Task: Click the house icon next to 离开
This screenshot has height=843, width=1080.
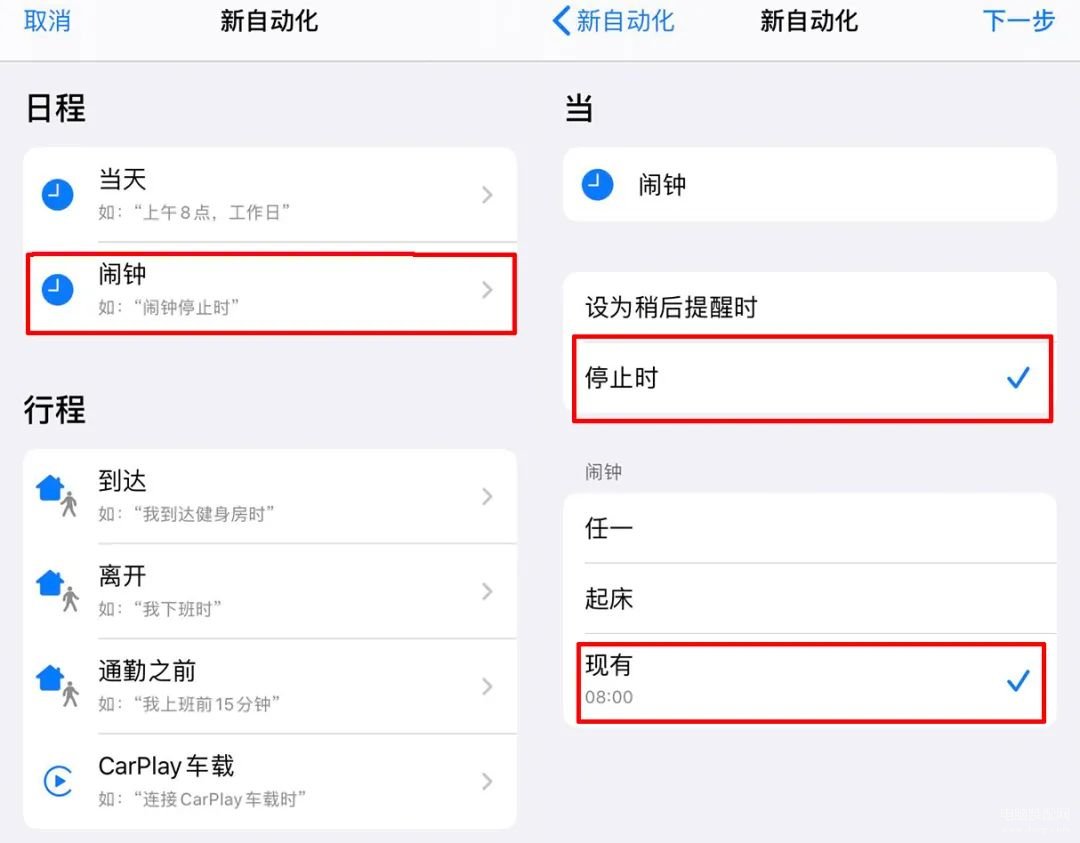Action: click(56, 590)
